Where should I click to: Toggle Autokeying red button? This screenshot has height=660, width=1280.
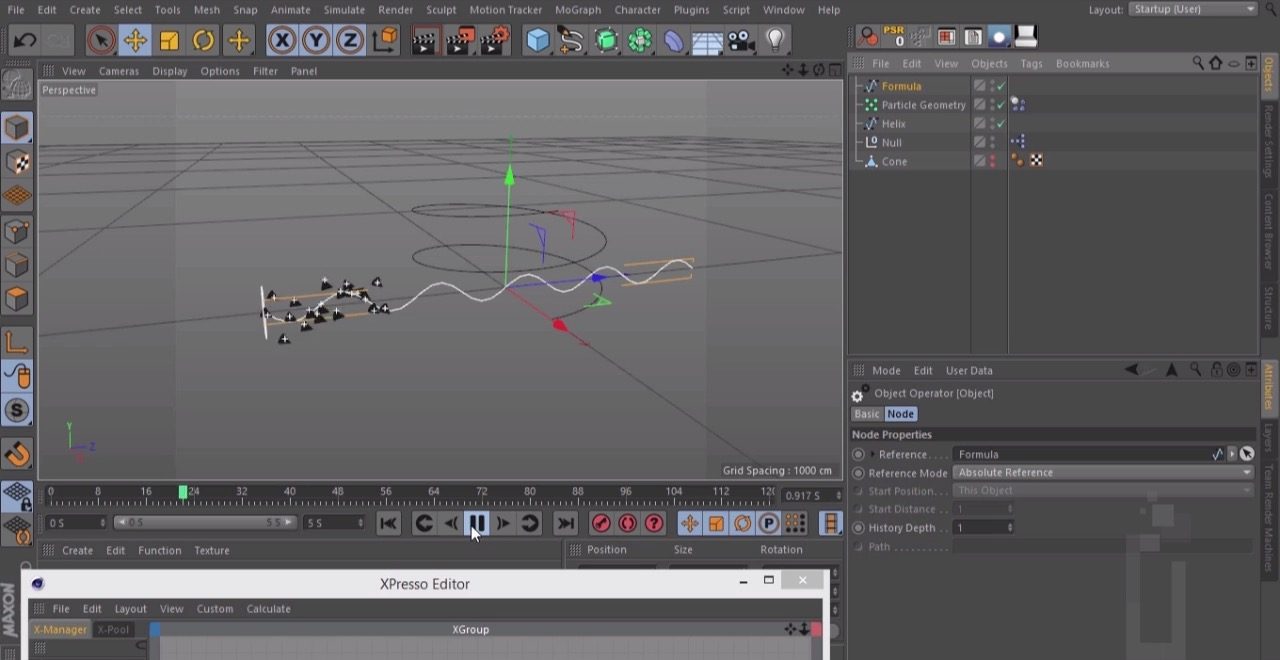627,523
